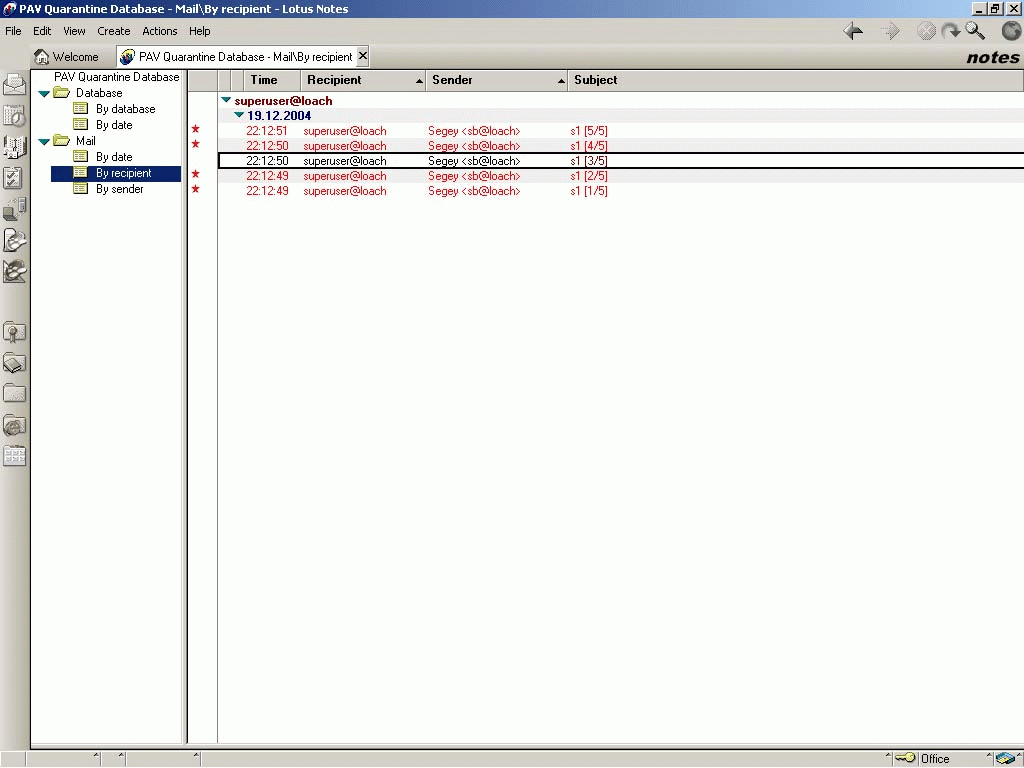Click the PAV Quarantine tab icon
This screenshot has width=1024, height=768.
pos(127,57)
